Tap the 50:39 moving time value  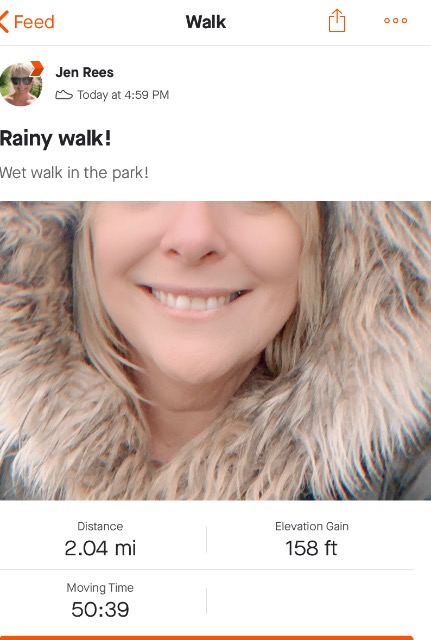pos(100,609)
